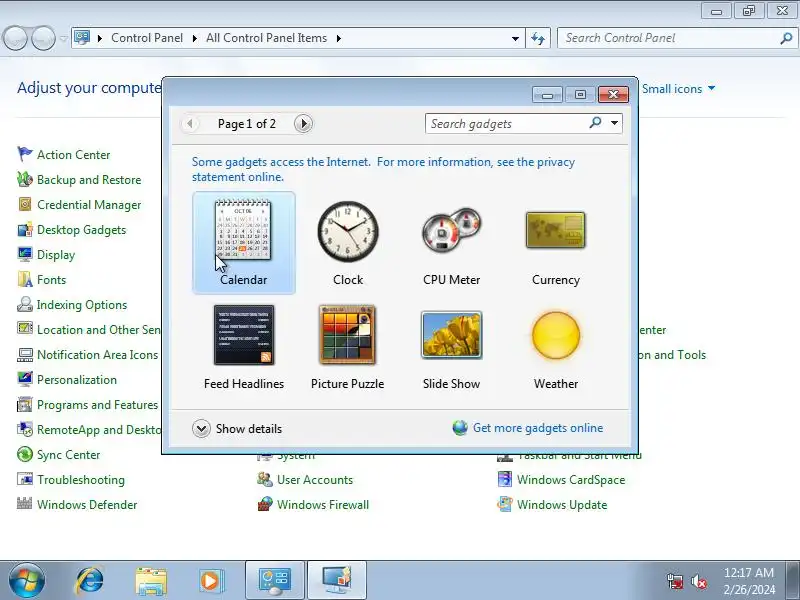Click the Windows Firewall icon
The image size is (800, 600).
point(265,504)
